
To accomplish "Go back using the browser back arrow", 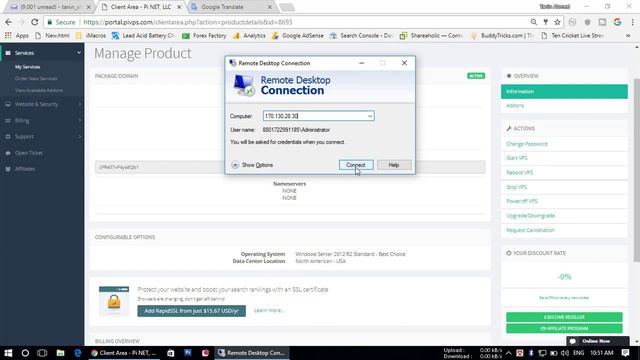I will (x=9, y=22).
